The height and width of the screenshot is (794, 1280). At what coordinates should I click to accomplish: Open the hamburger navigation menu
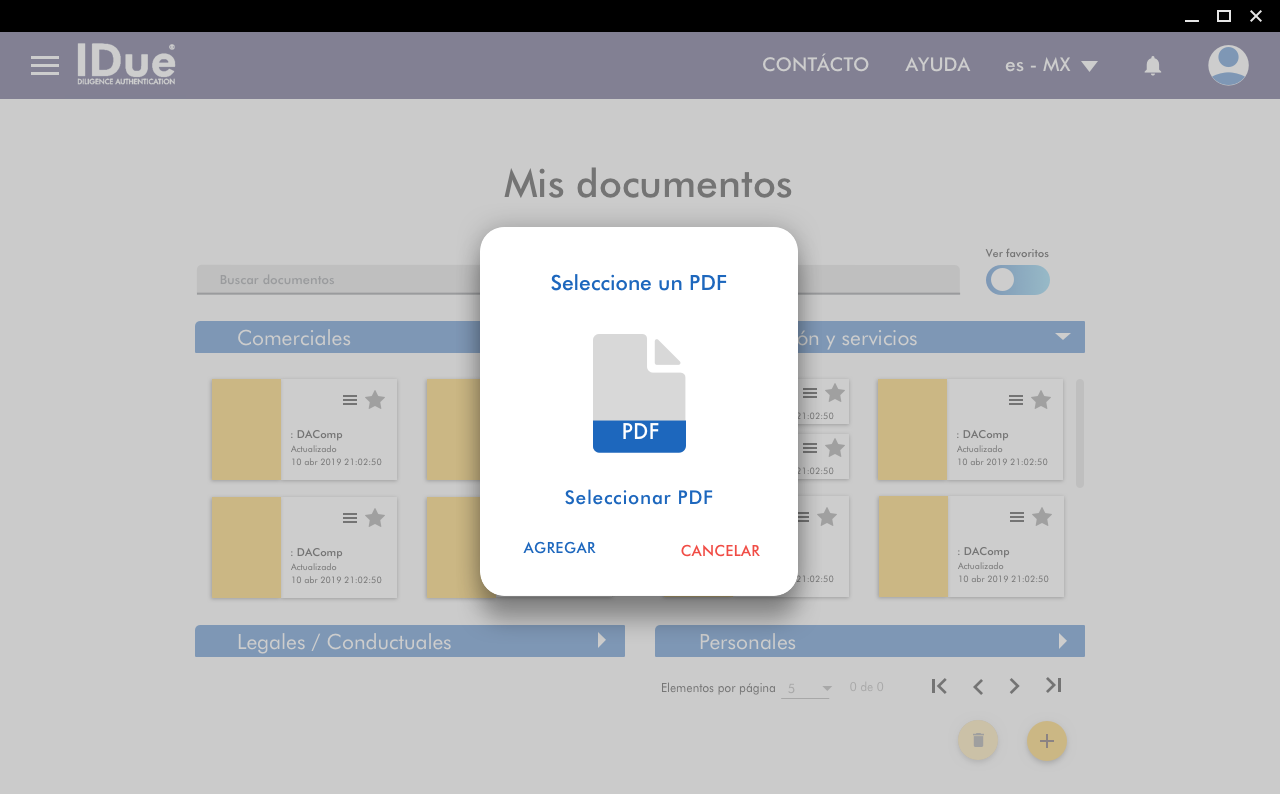(x=45, y=66)
